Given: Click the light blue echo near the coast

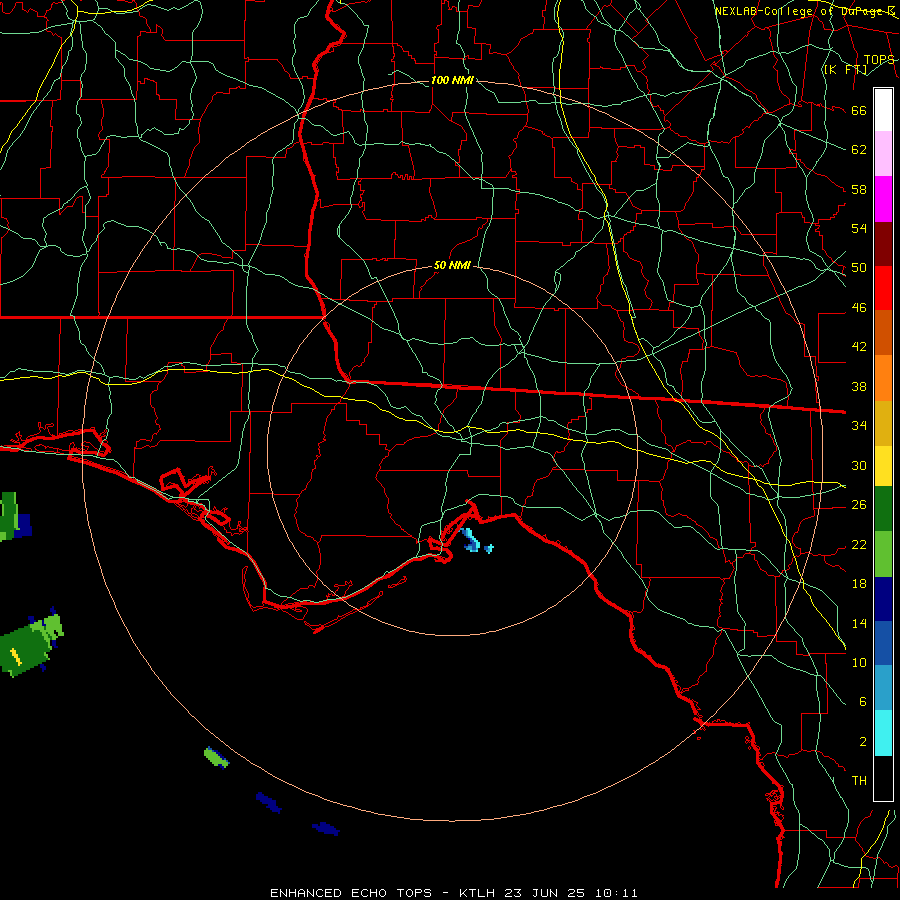Looking at the screenshot, I should (471, 540).
